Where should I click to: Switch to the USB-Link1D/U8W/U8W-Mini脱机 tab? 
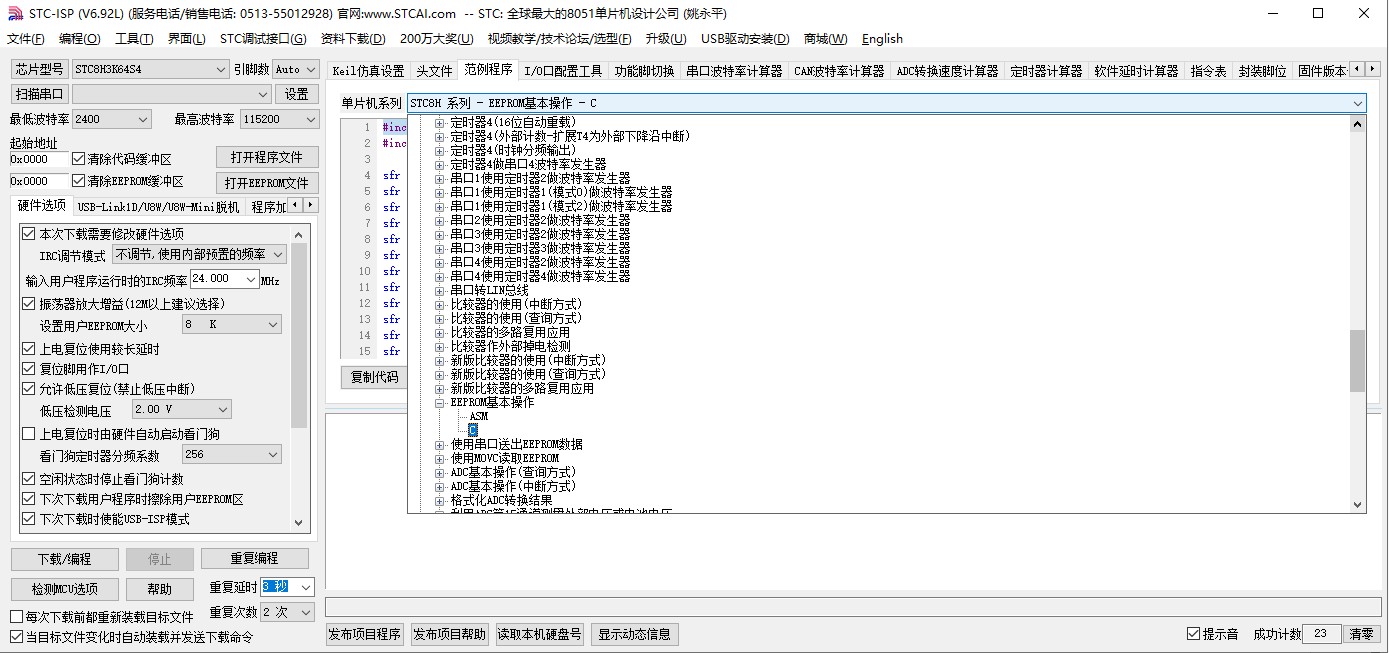click(158, 207)
